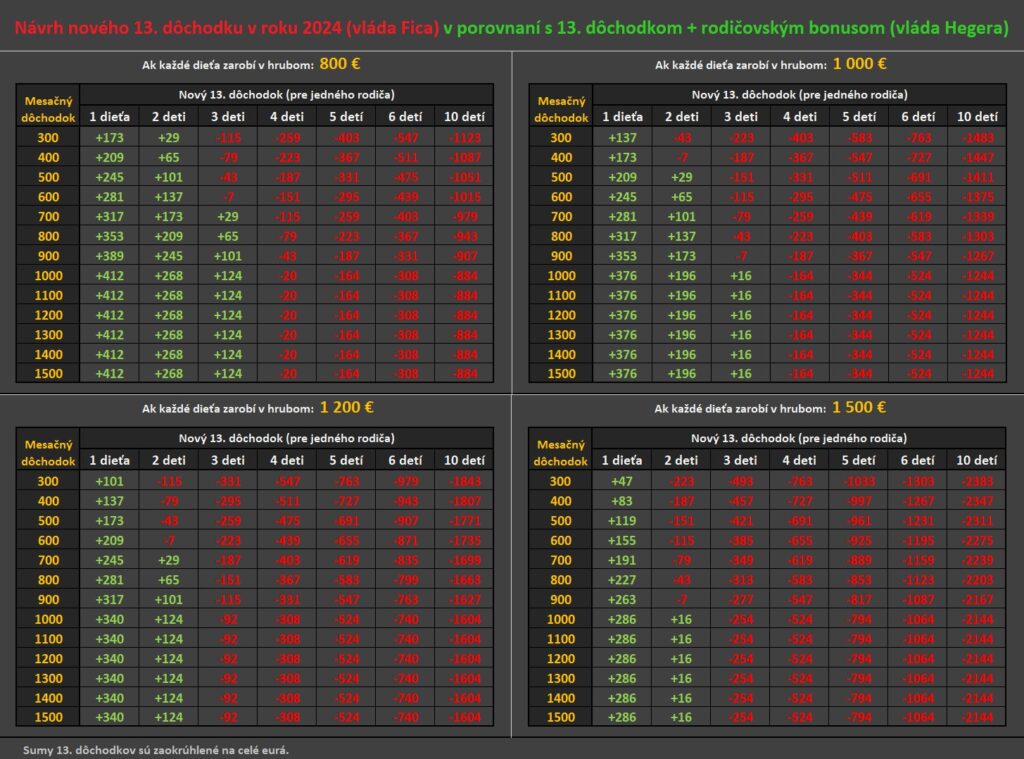The image size is (1024, 759).
Task: Select the -1123 cell in the 800 € table
Action: click(464, 138)
